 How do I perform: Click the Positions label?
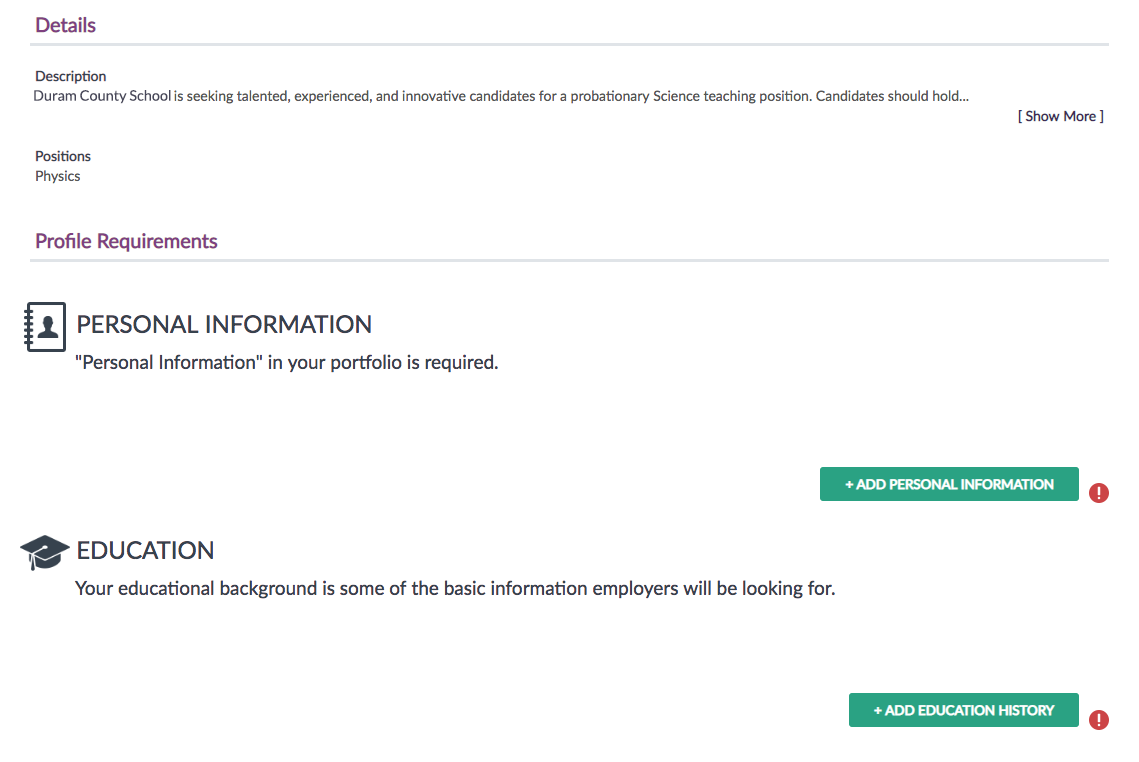click(x=62, y=156)
